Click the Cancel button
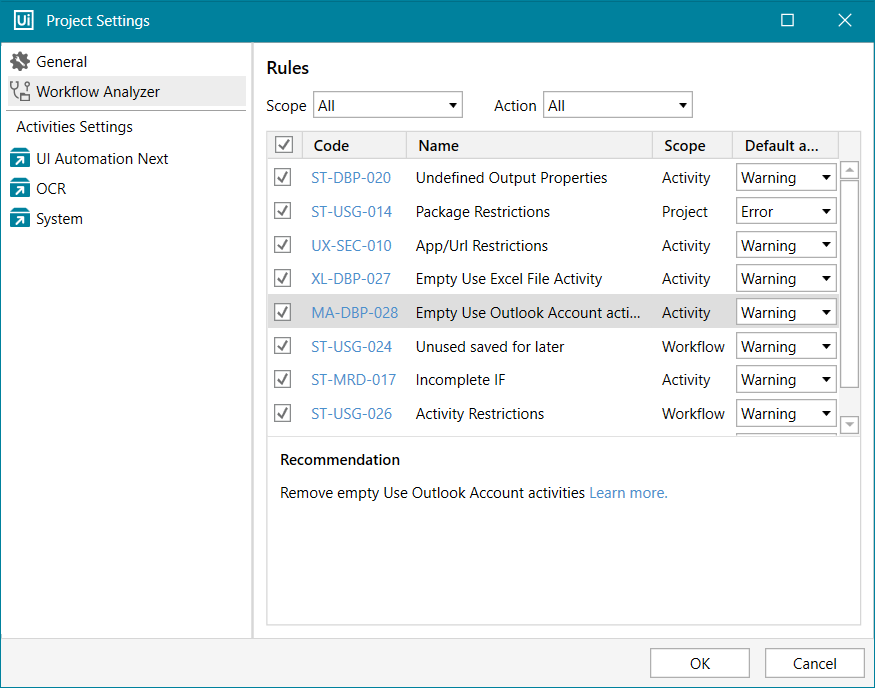Screen dimensions: 875x688 [814, 663]
